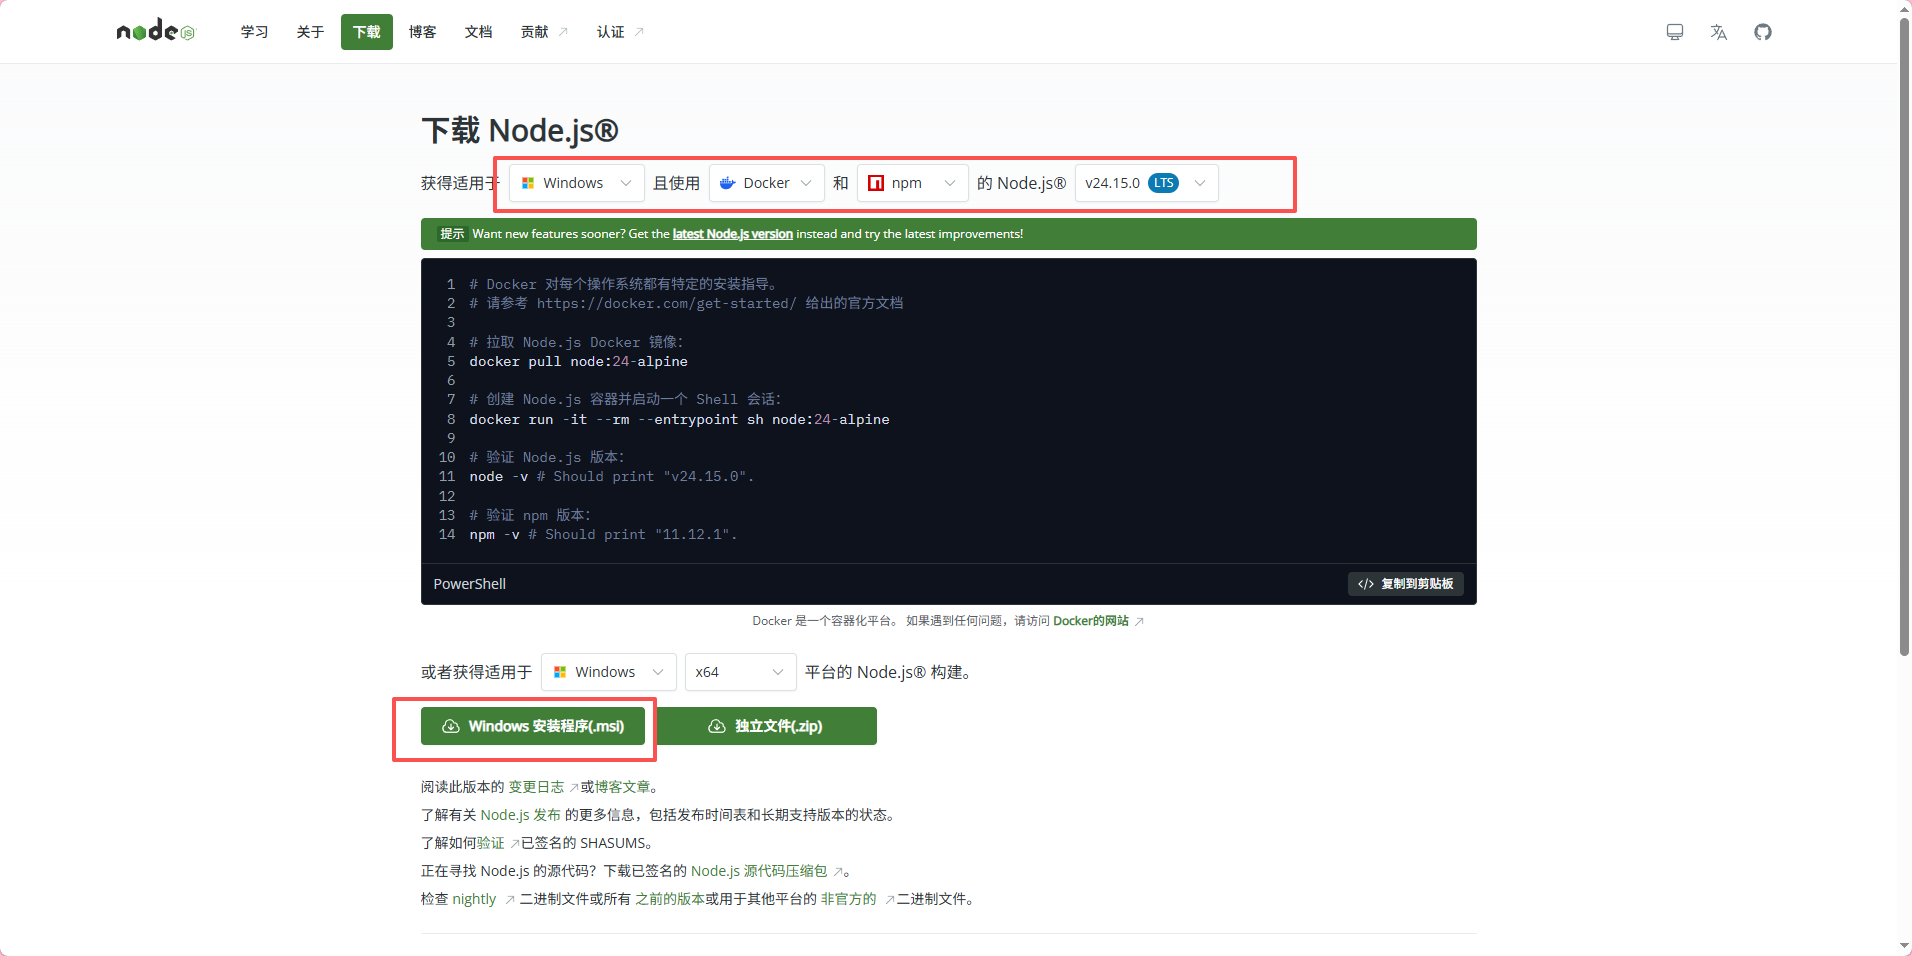Screen dimensions: 1912x956
Task: Open the Node.js 发布 link
Action: click(520, 815)
